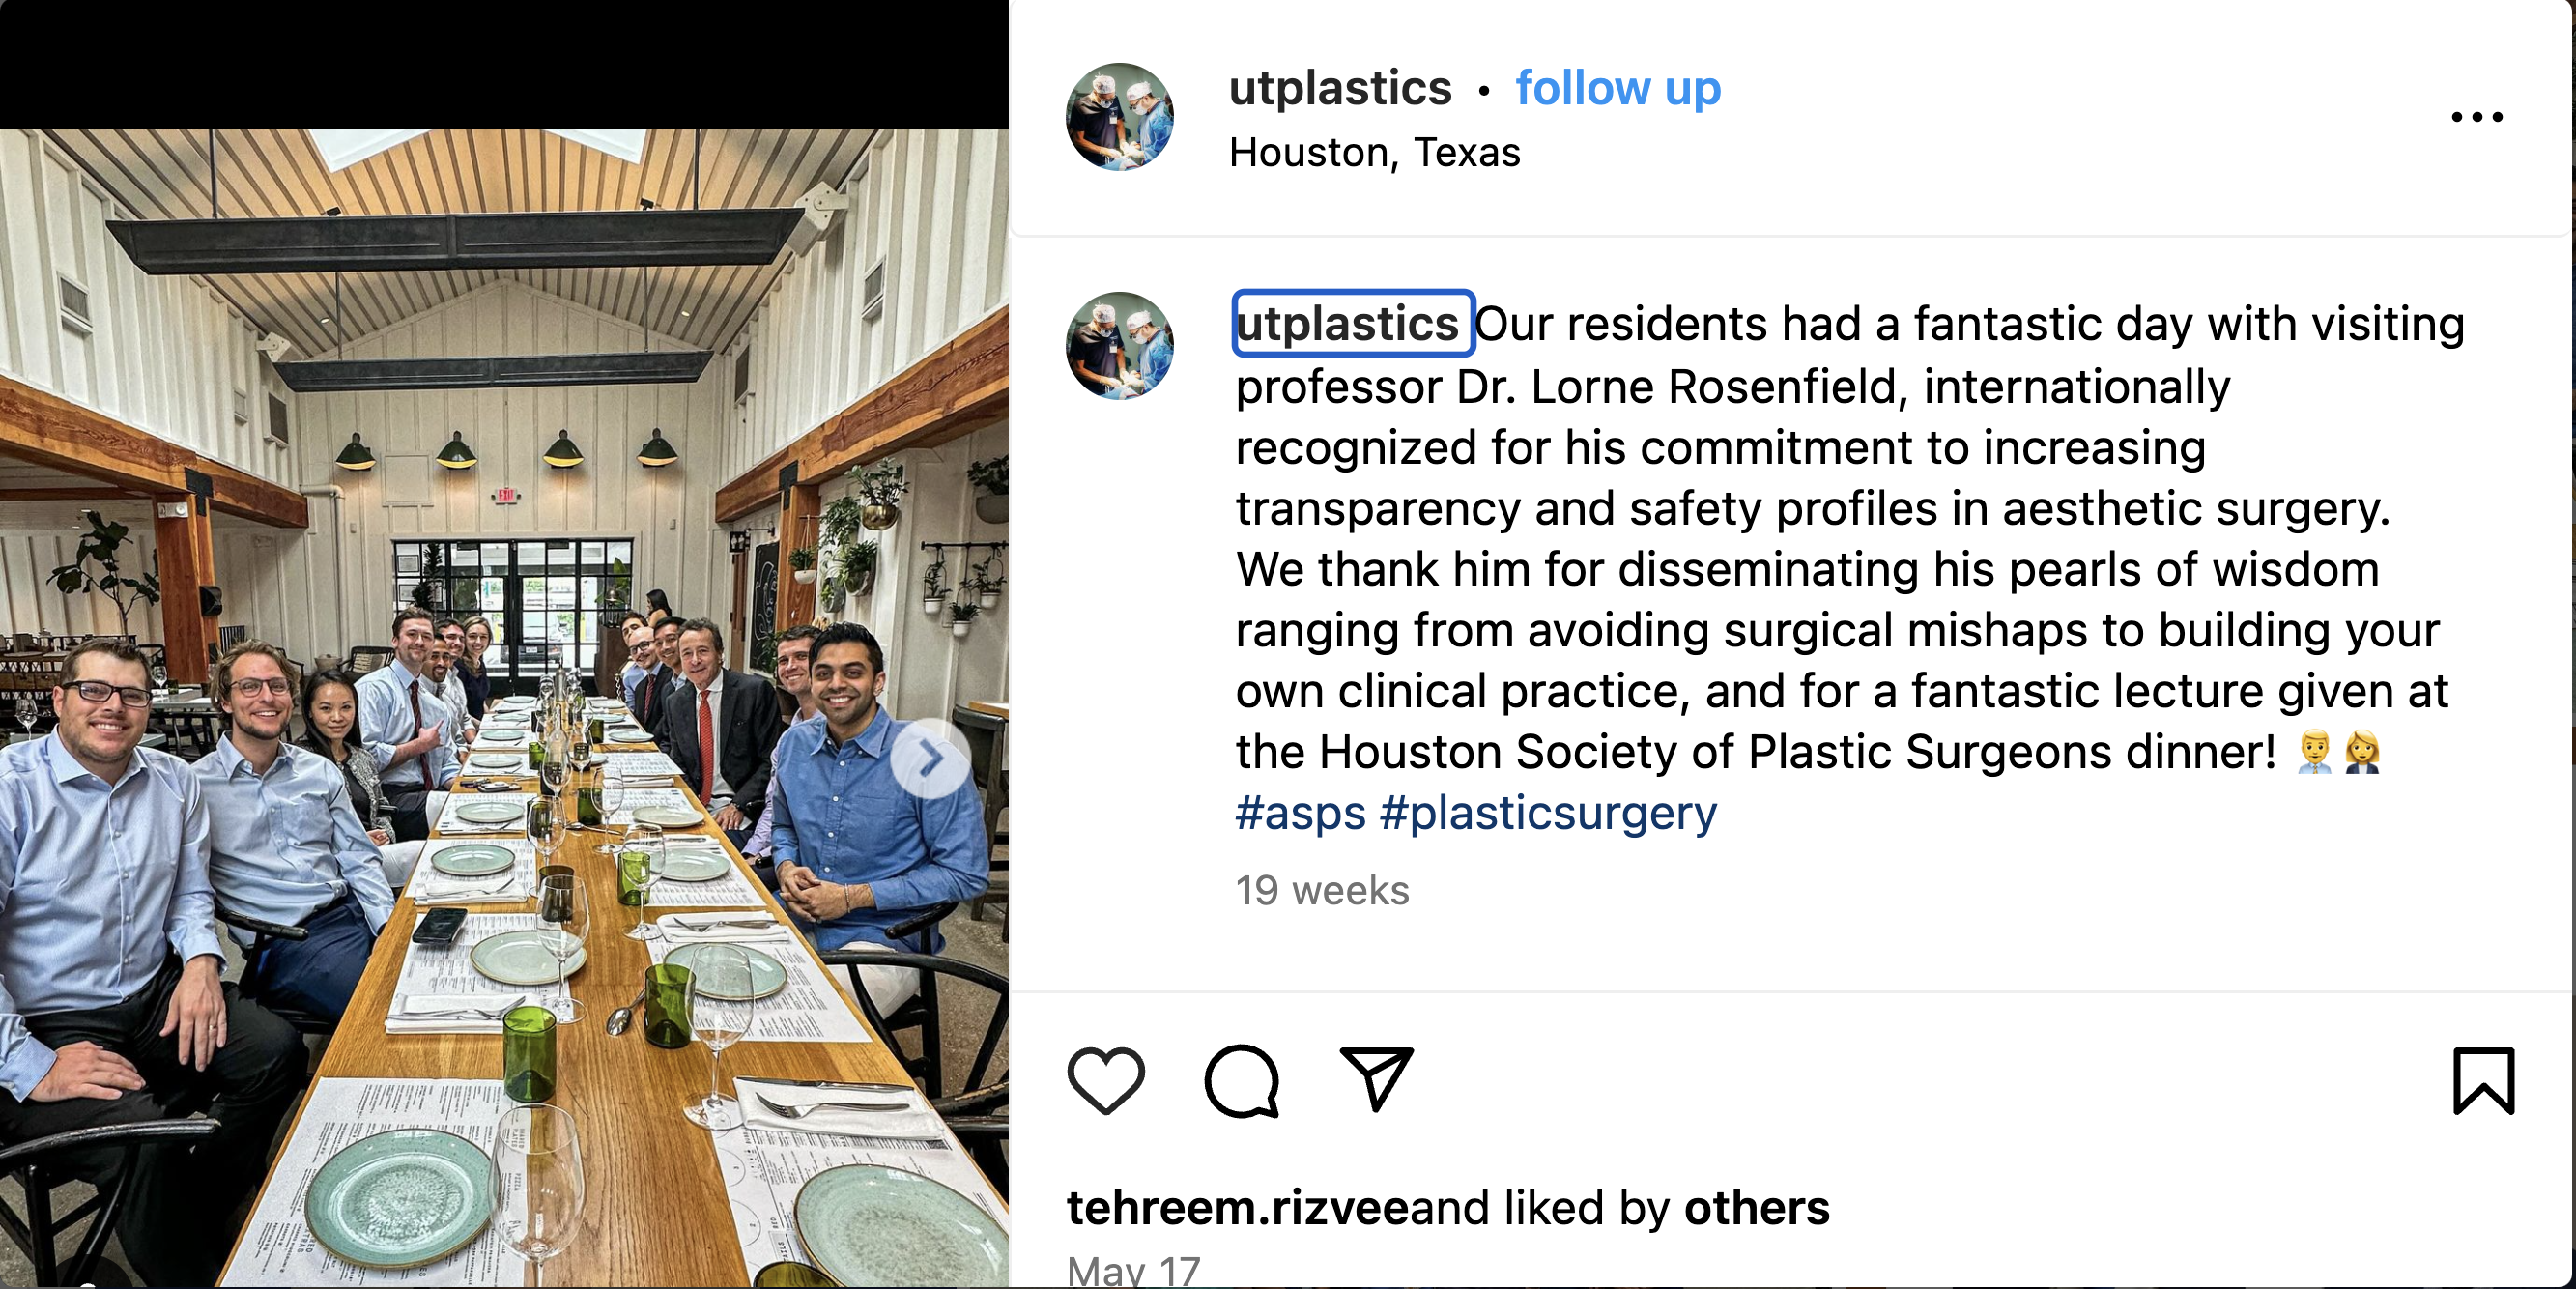
Task: Click utplastics profile avatar in header
Action: 1119,117
